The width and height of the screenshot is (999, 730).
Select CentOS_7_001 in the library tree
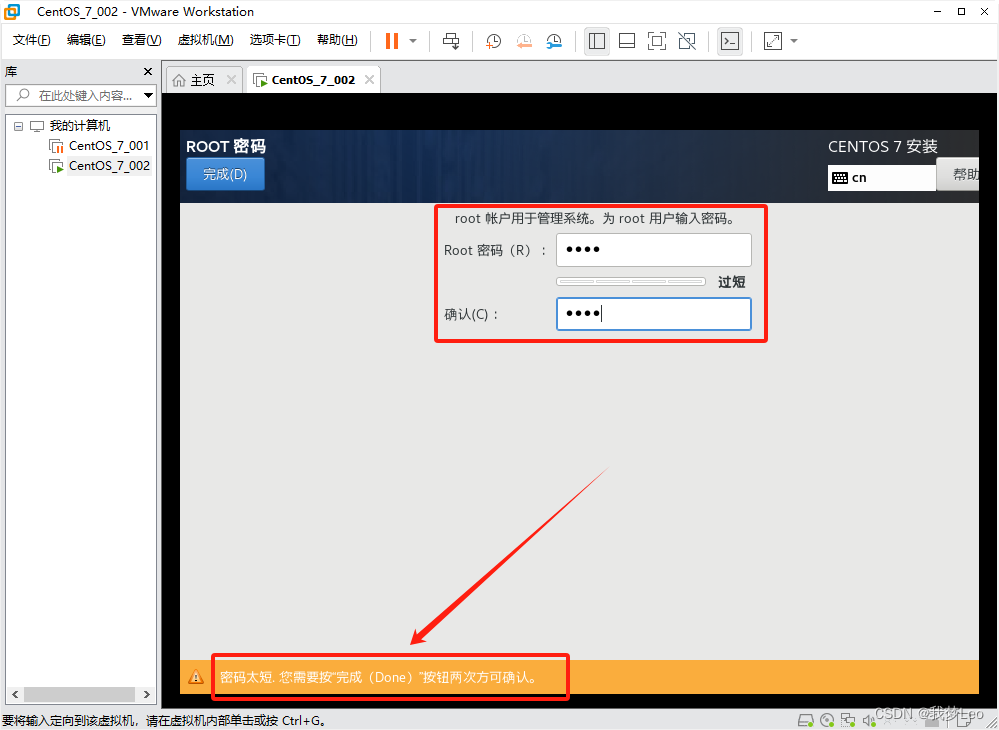[x=109, y=146]
